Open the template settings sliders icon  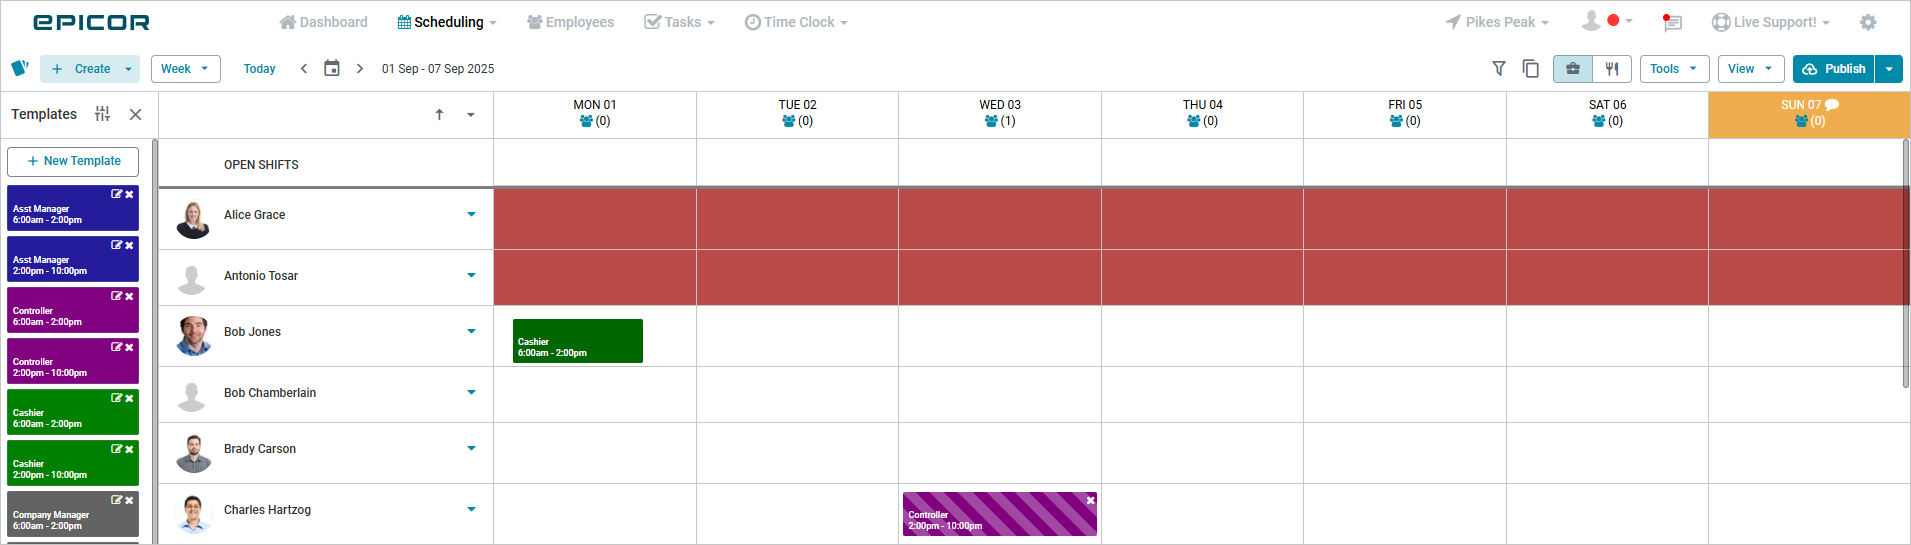pyautogui.click(x=102, y=114)
